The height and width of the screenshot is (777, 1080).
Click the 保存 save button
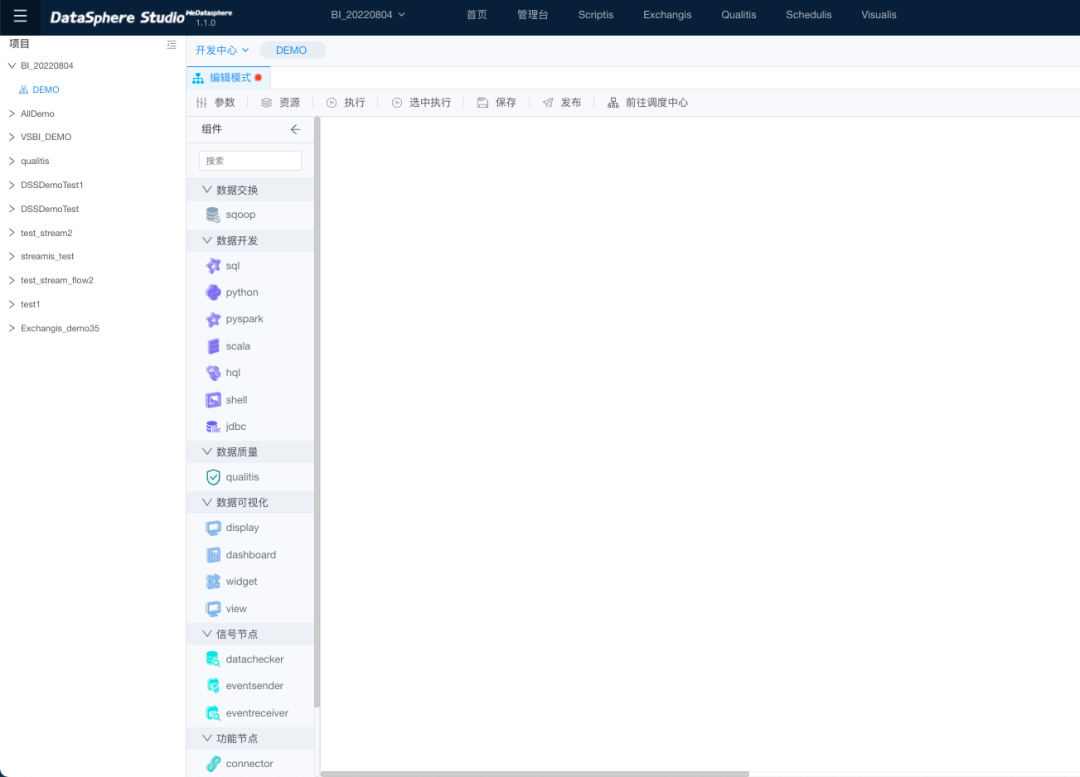coord(497,103)
